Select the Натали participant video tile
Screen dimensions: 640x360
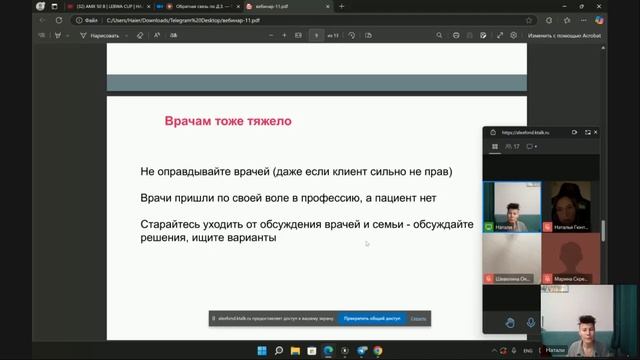tap(512, 207)
